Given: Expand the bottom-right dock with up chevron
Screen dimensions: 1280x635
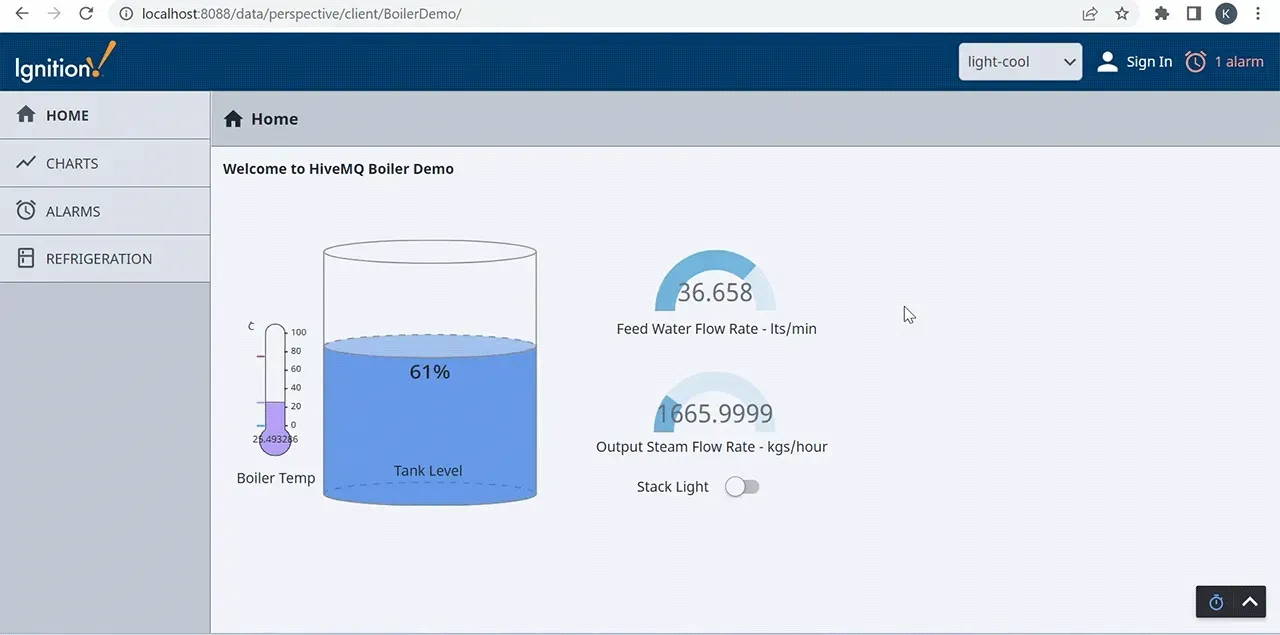Looking at the screenshot, I should [x=1249, y=602].
